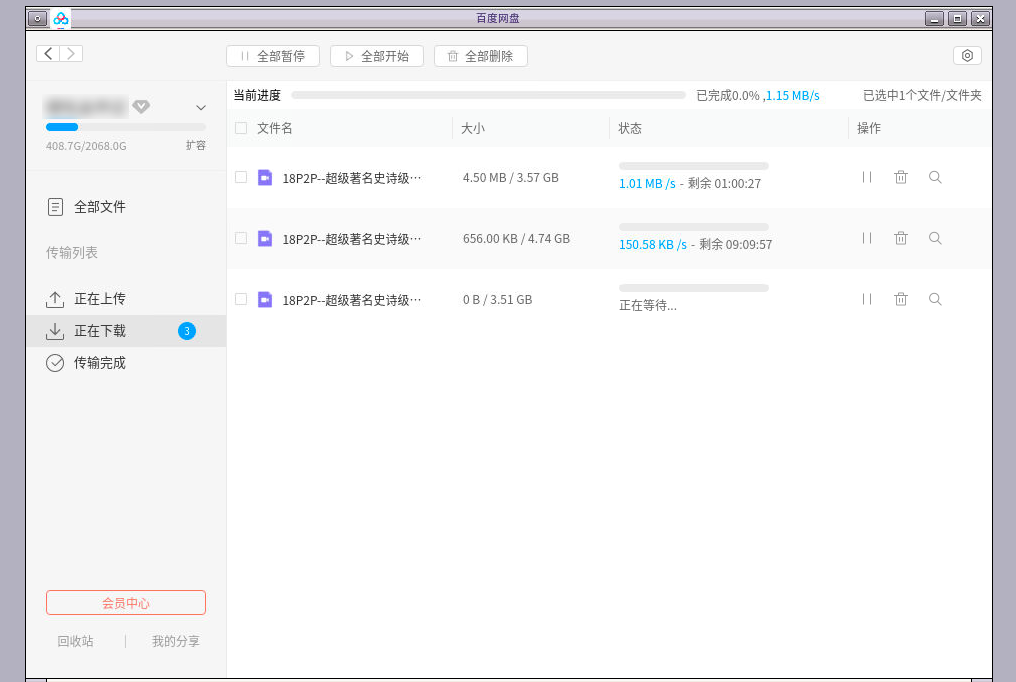Pause the 4.74 GB download

pos(867,238)
